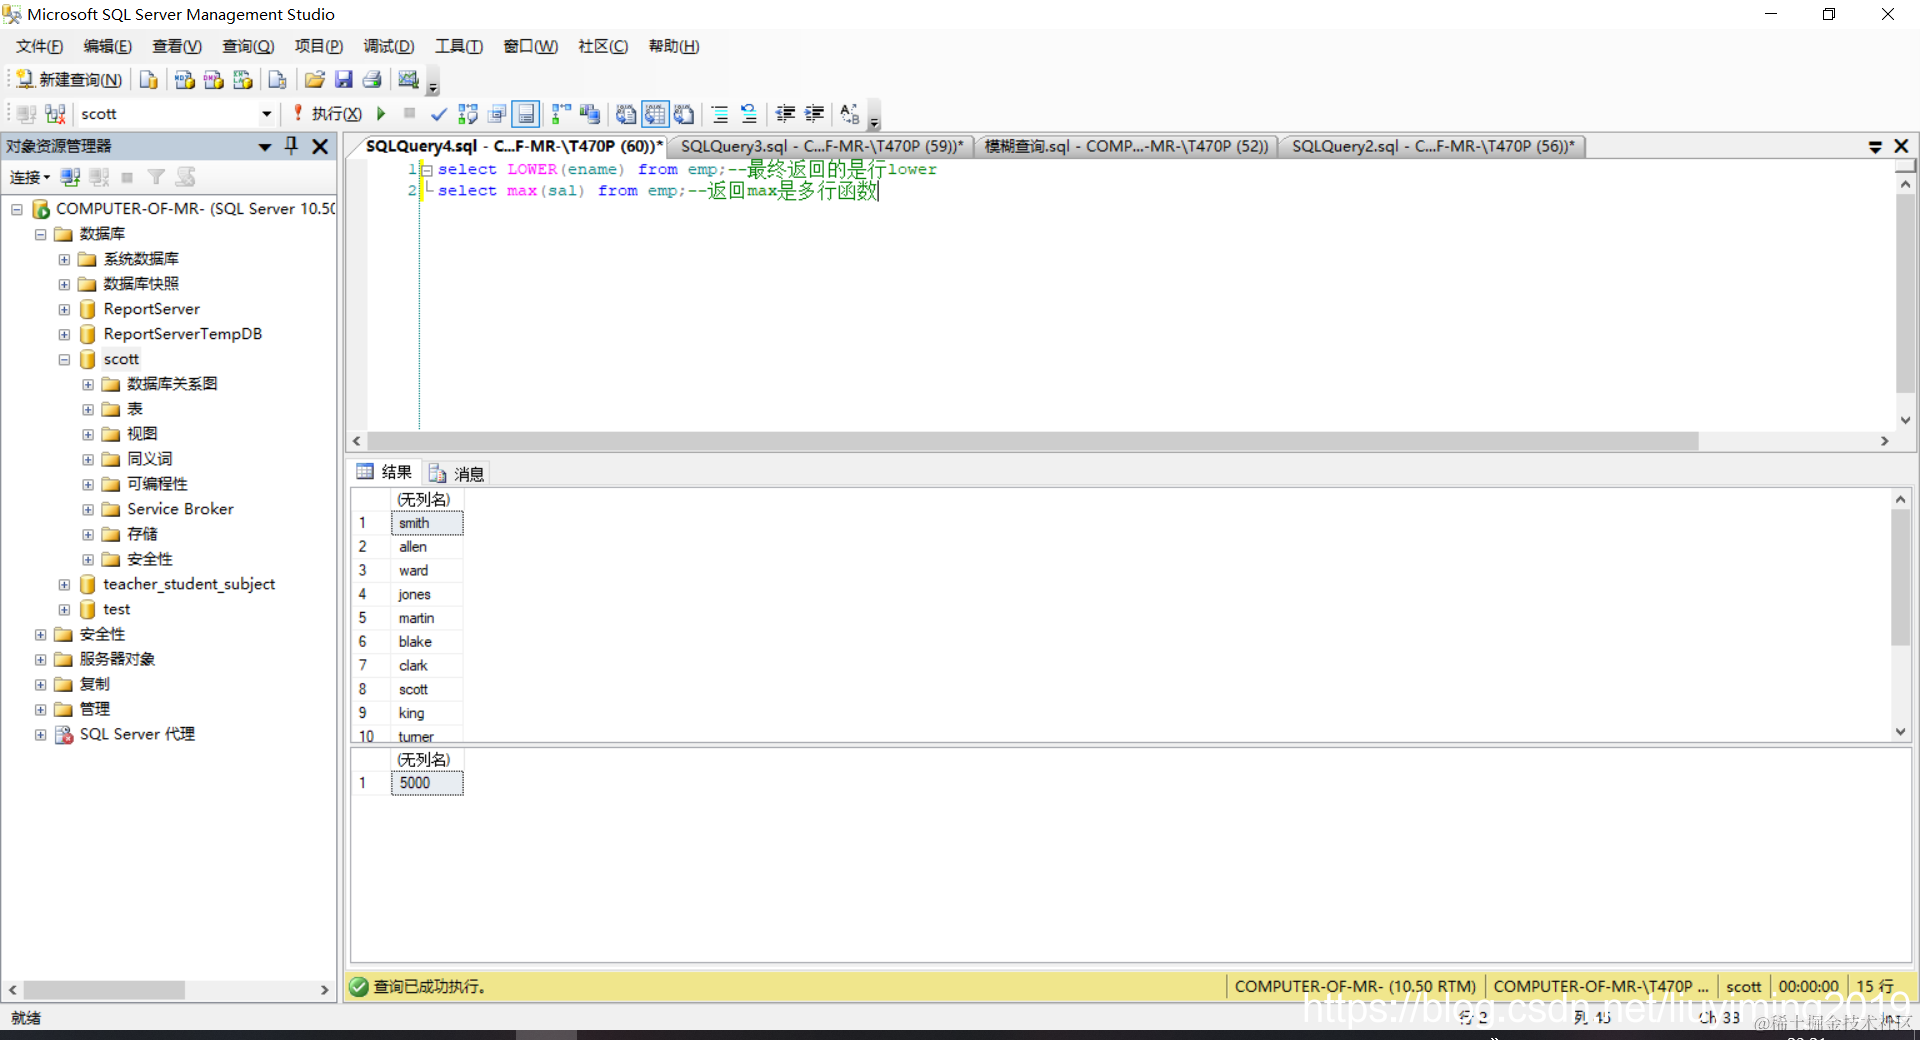Switch output to Results to File

pyautogui.click(x=684, y=114)
